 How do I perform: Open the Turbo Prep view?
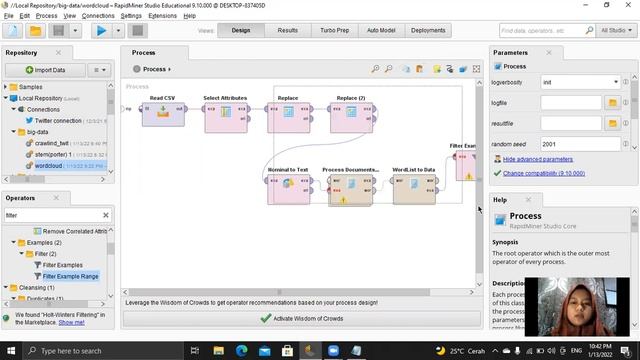point(335,31)
